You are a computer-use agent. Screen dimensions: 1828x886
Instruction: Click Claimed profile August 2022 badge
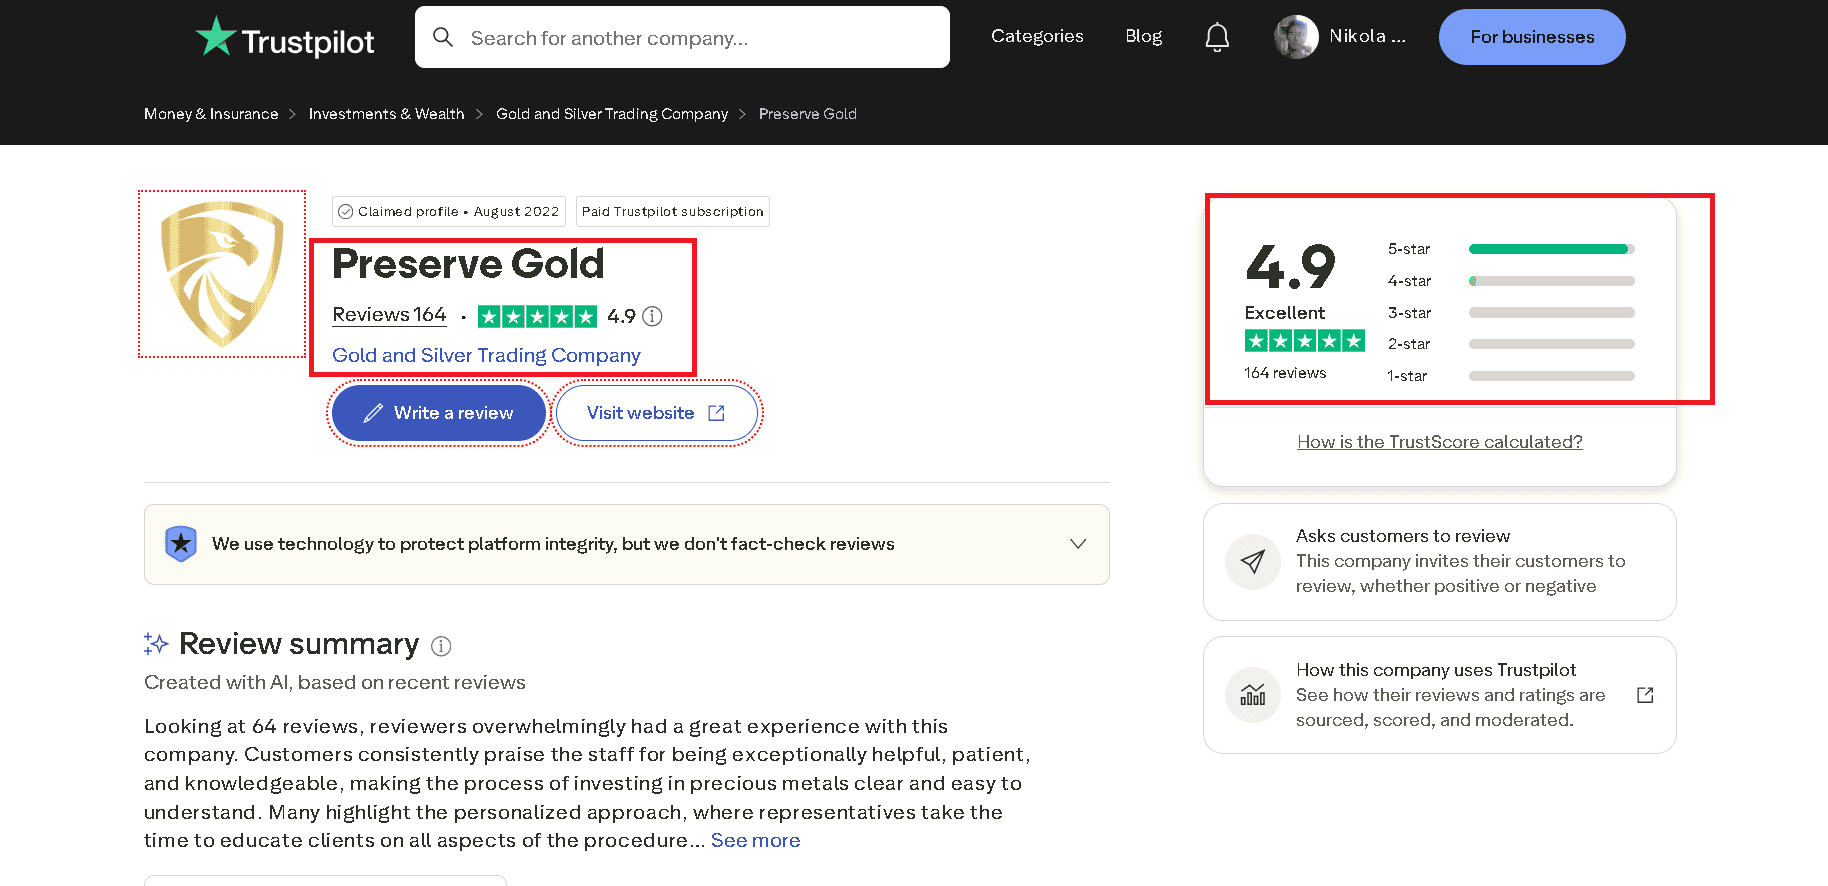coord(449,212)
